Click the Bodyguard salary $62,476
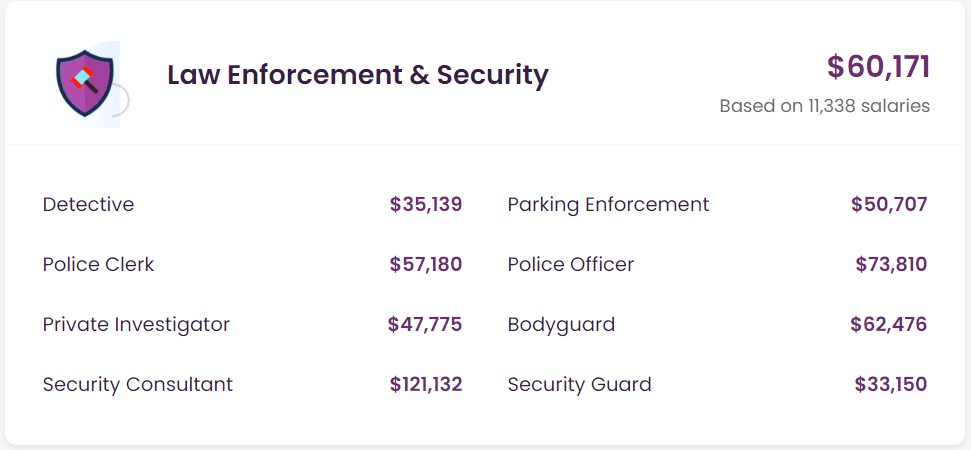This screenshot has width=971, height=450. (888, 325)
